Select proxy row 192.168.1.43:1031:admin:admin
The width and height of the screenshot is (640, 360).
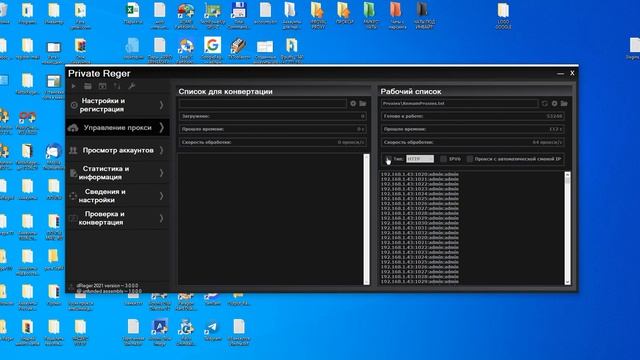420,228
